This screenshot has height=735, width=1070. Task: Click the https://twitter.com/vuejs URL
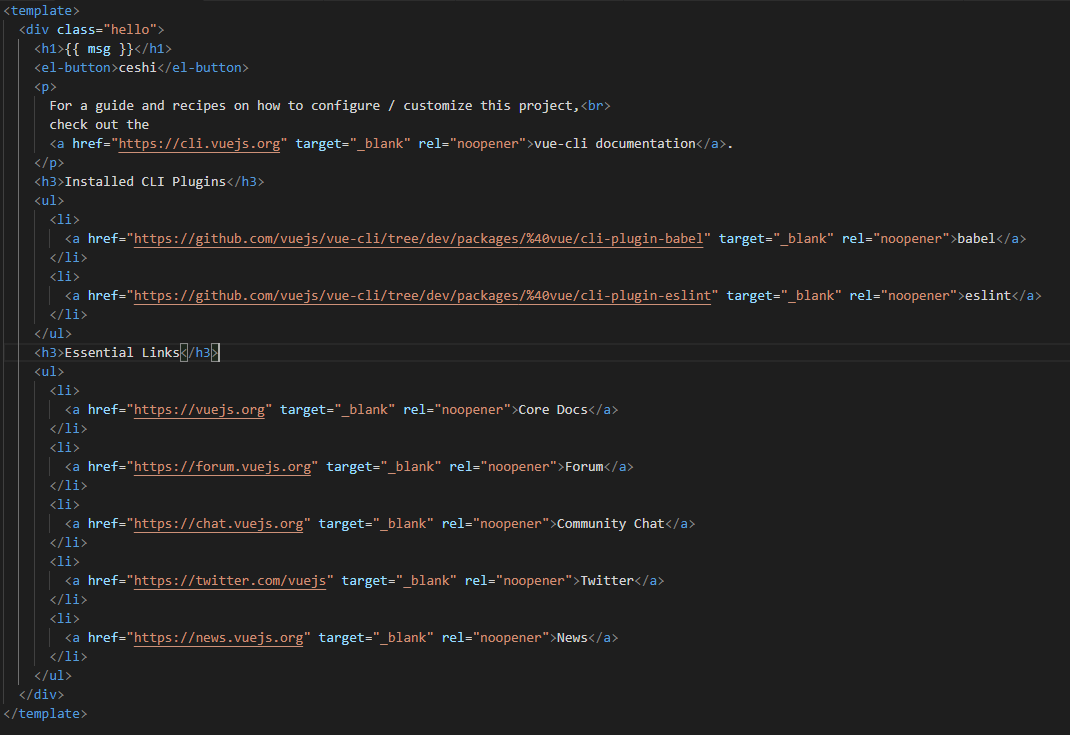[x=230, y=581]
